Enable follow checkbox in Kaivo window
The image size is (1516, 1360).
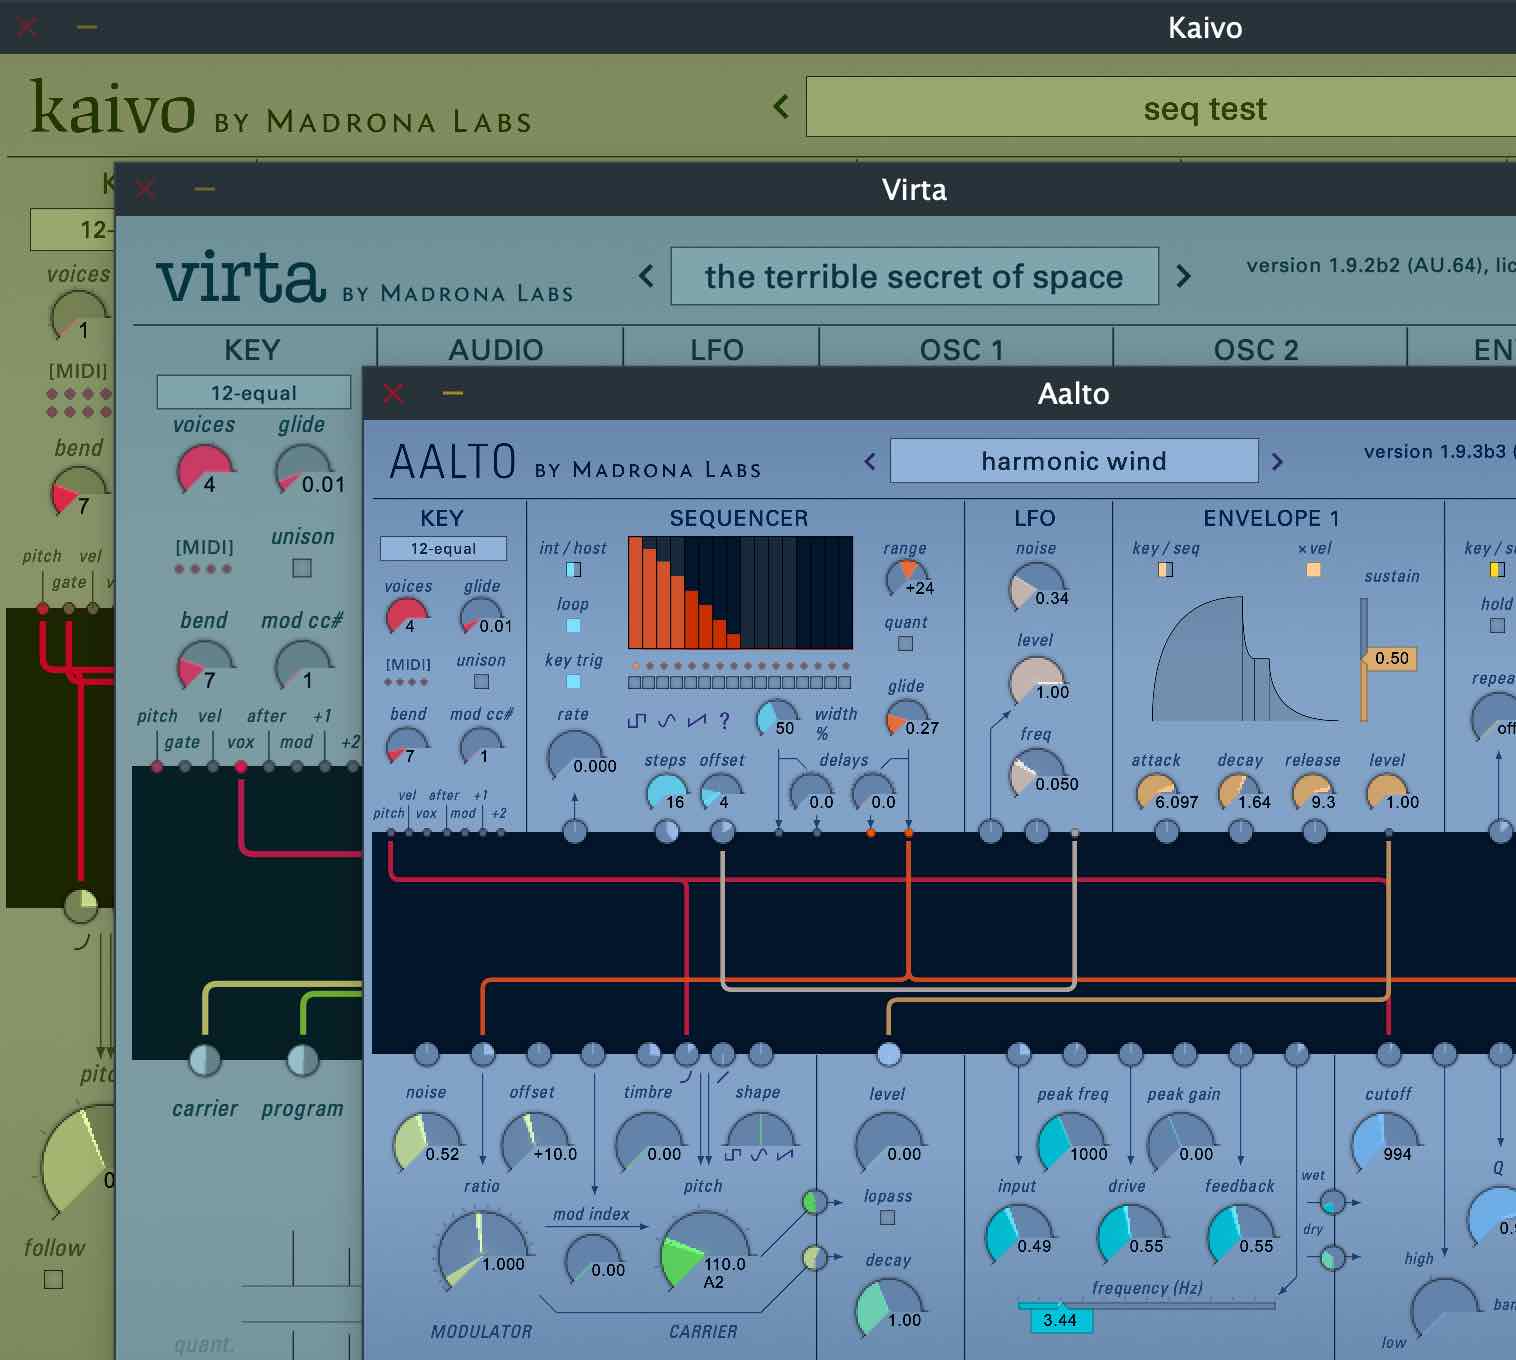pyautogui.click(x=54, y=1279)
